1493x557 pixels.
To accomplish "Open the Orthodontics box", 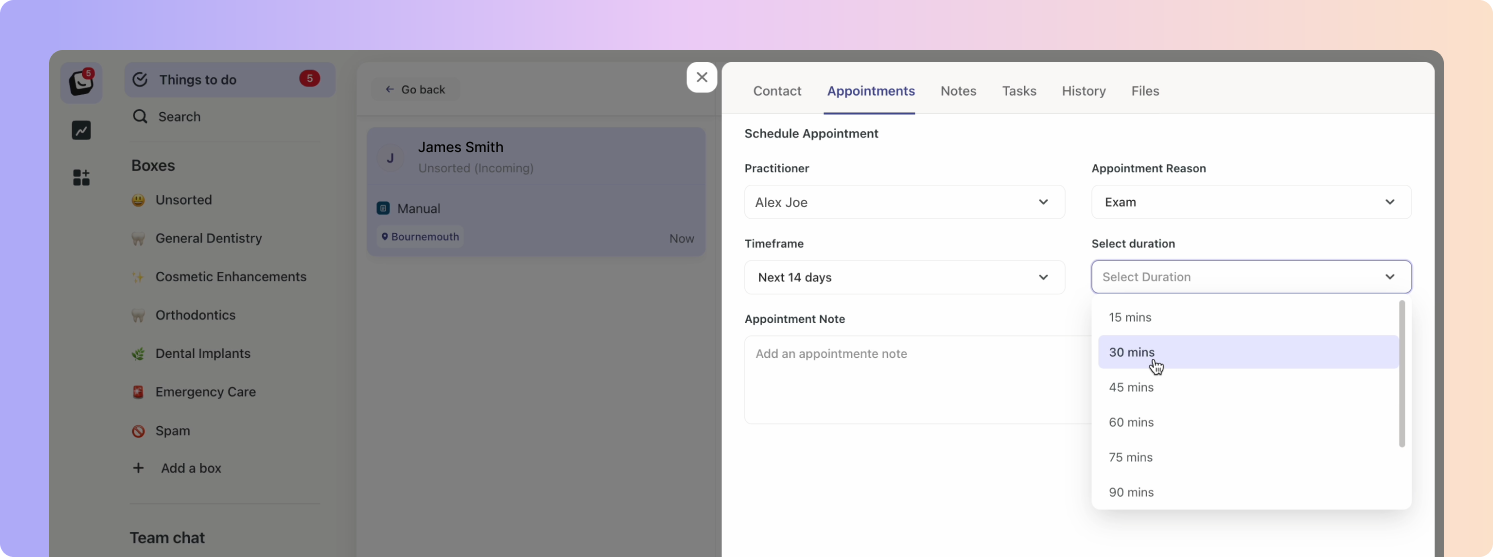I will click(195, 315).
